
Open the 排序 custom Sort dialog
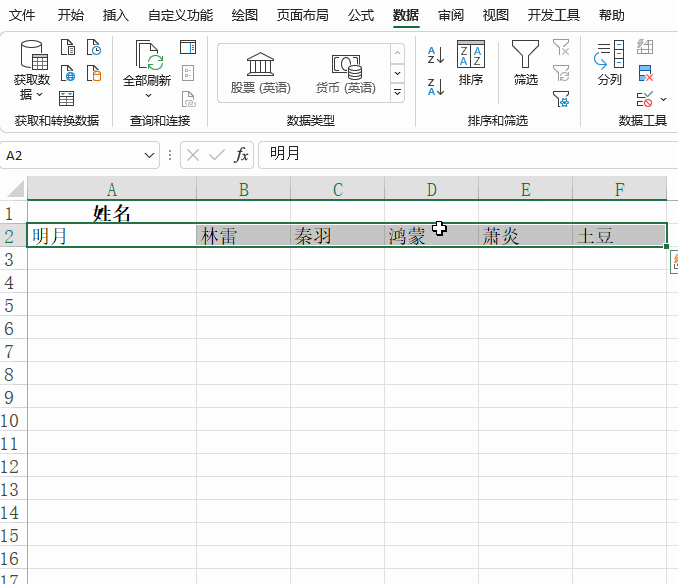(x=471, y=63)
